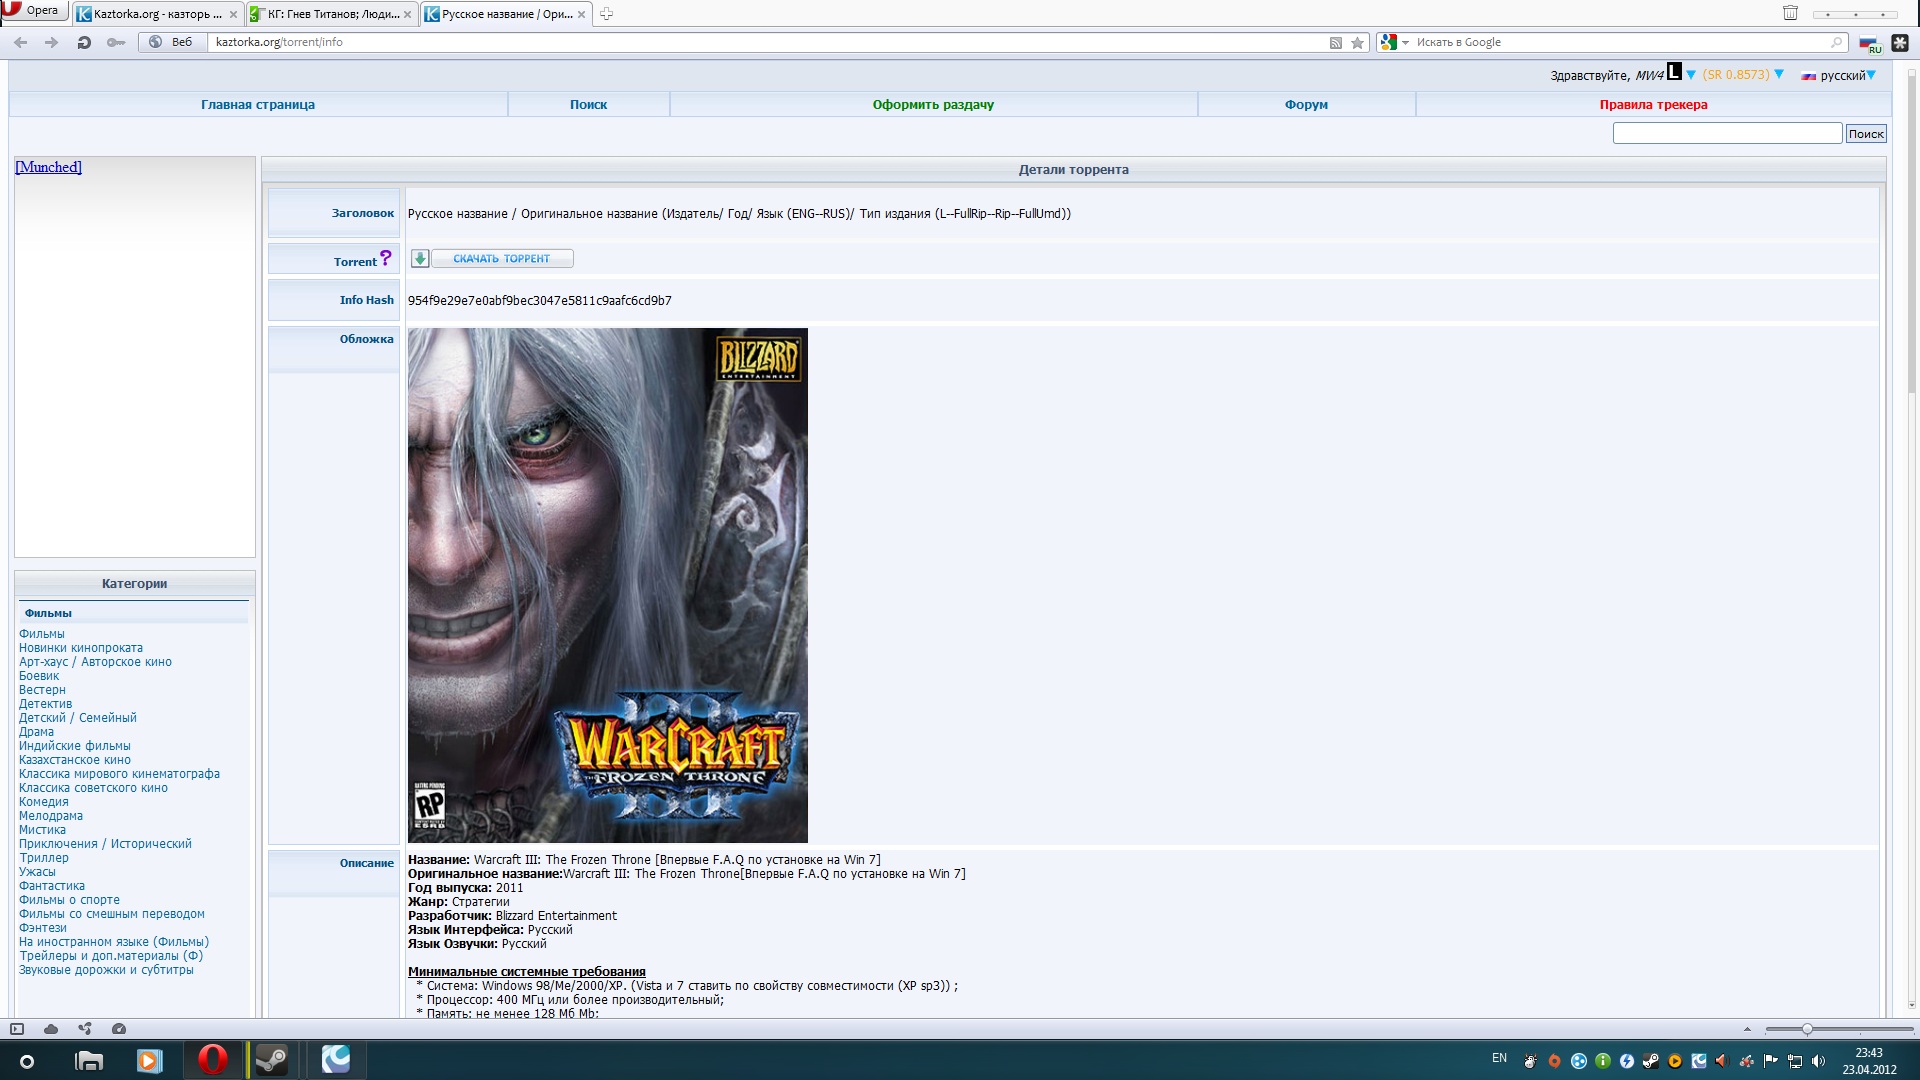The width and height of the screenshot is (1920, 1080).
Task: Open the system volume speaker icon
Action: 1819,1062
